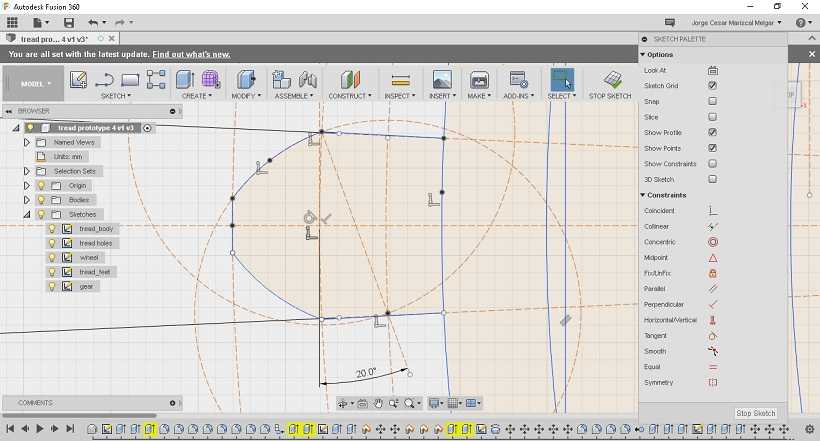
Task: Click the Save icon
Action: [x=69, y=22]
